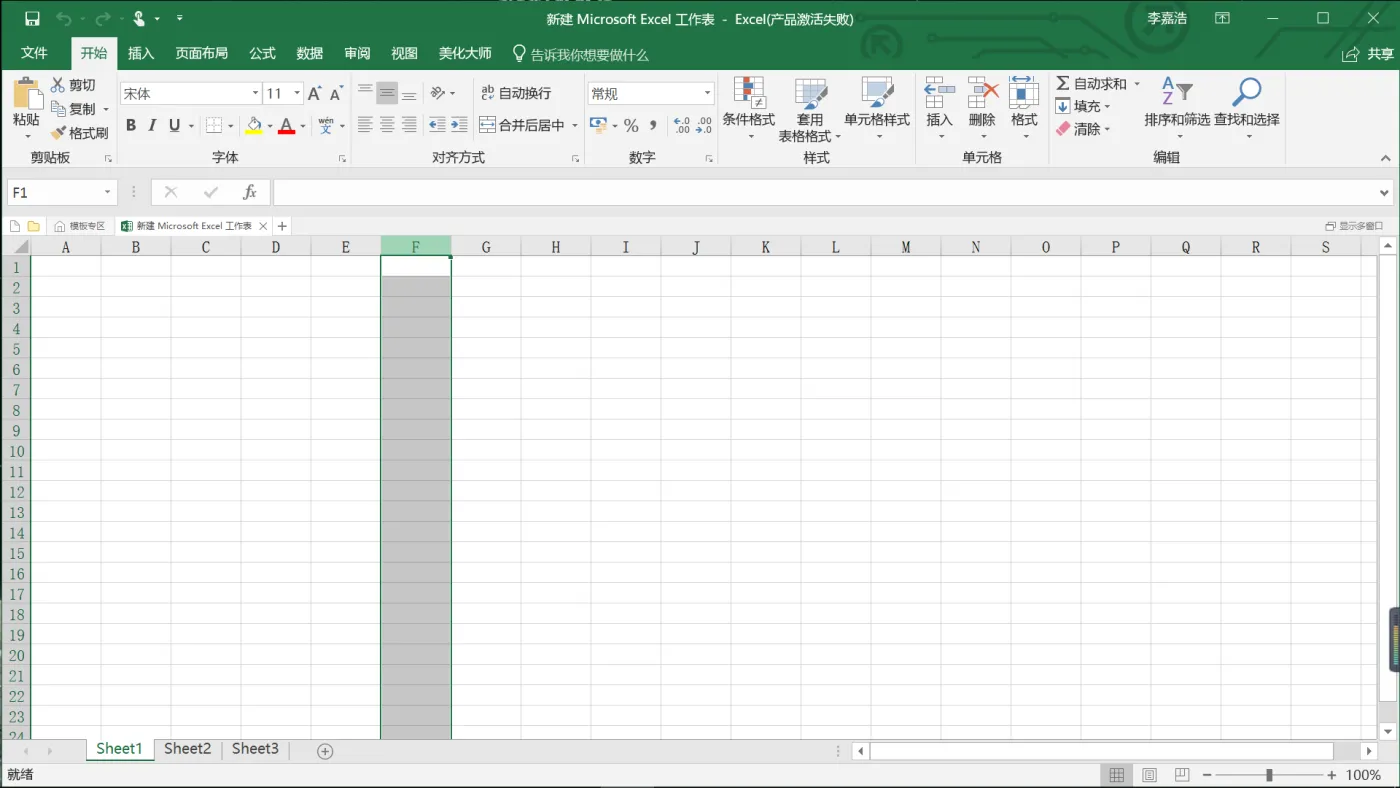The image size is (1400, 788).
Task: Open Cell Styles (单元格样式)
Action: point(877,108)
